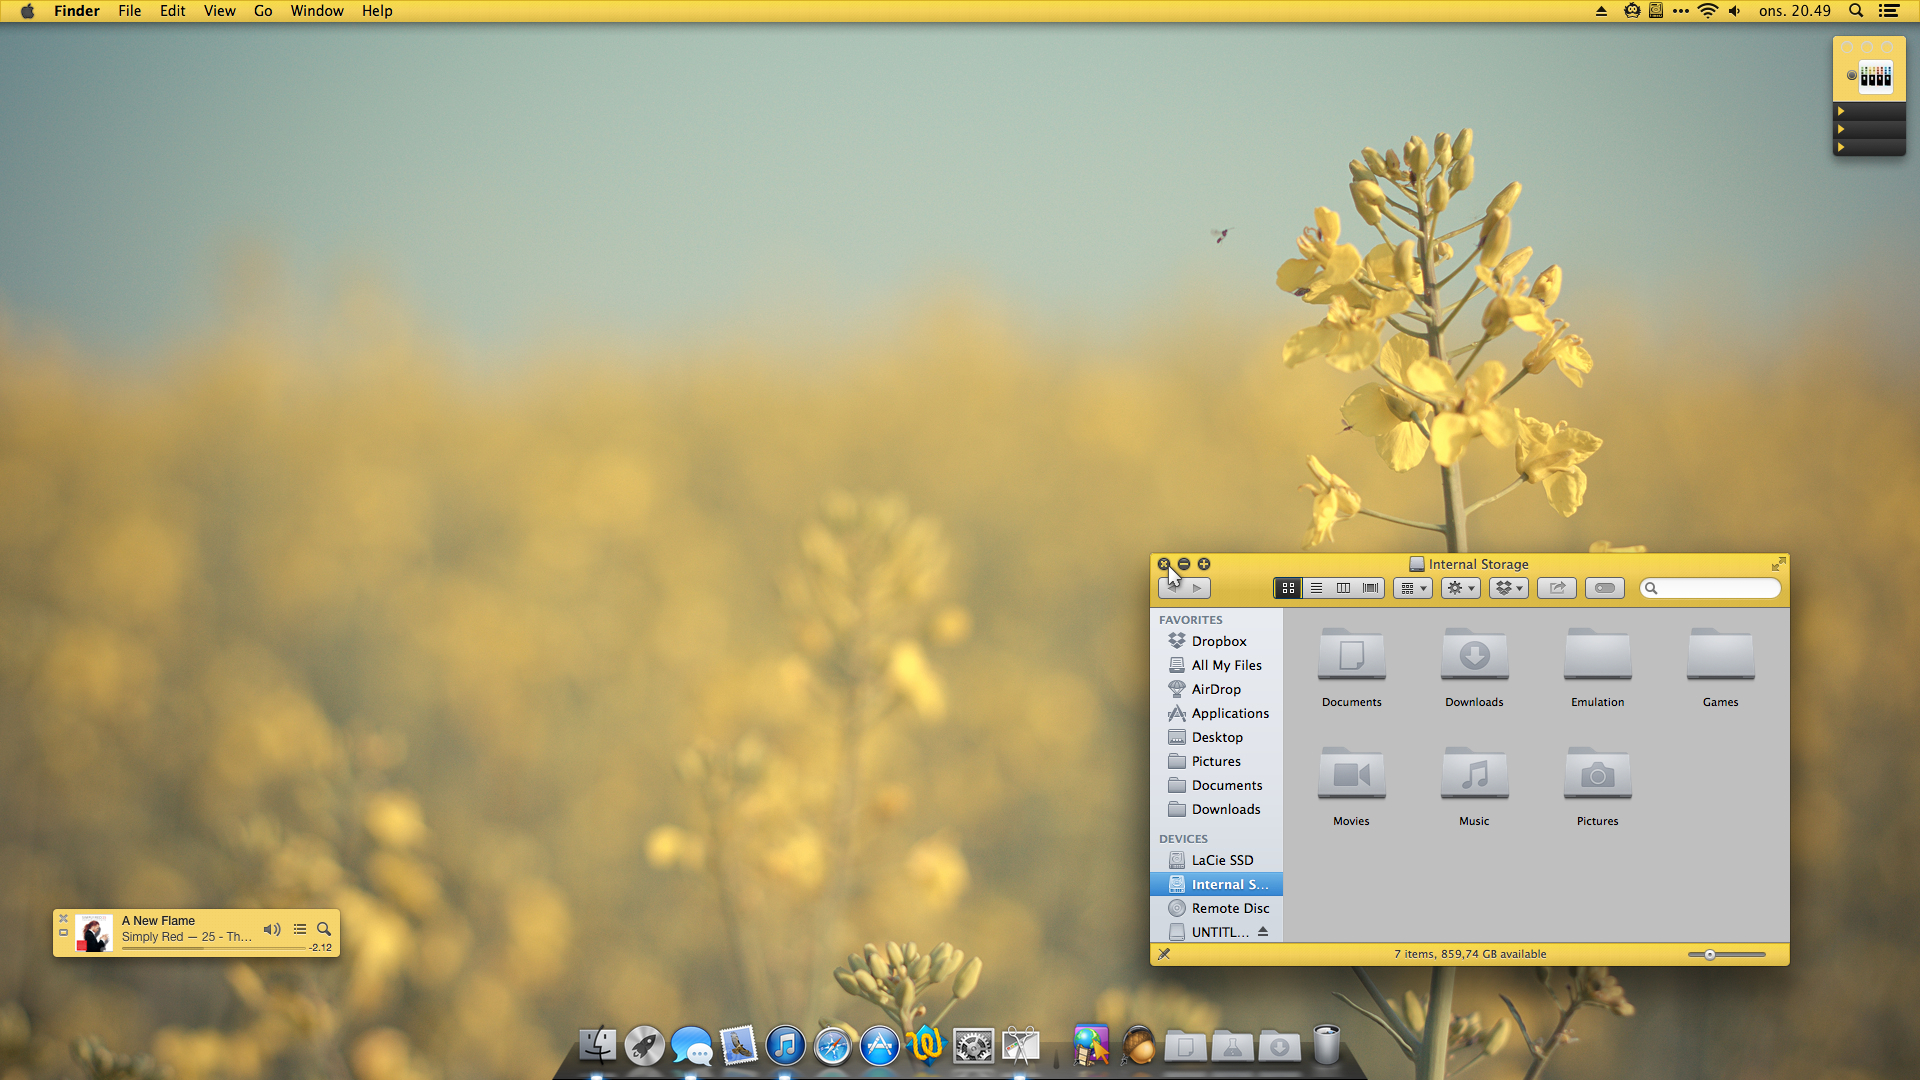Click the mini player search icon

(324, 929)
